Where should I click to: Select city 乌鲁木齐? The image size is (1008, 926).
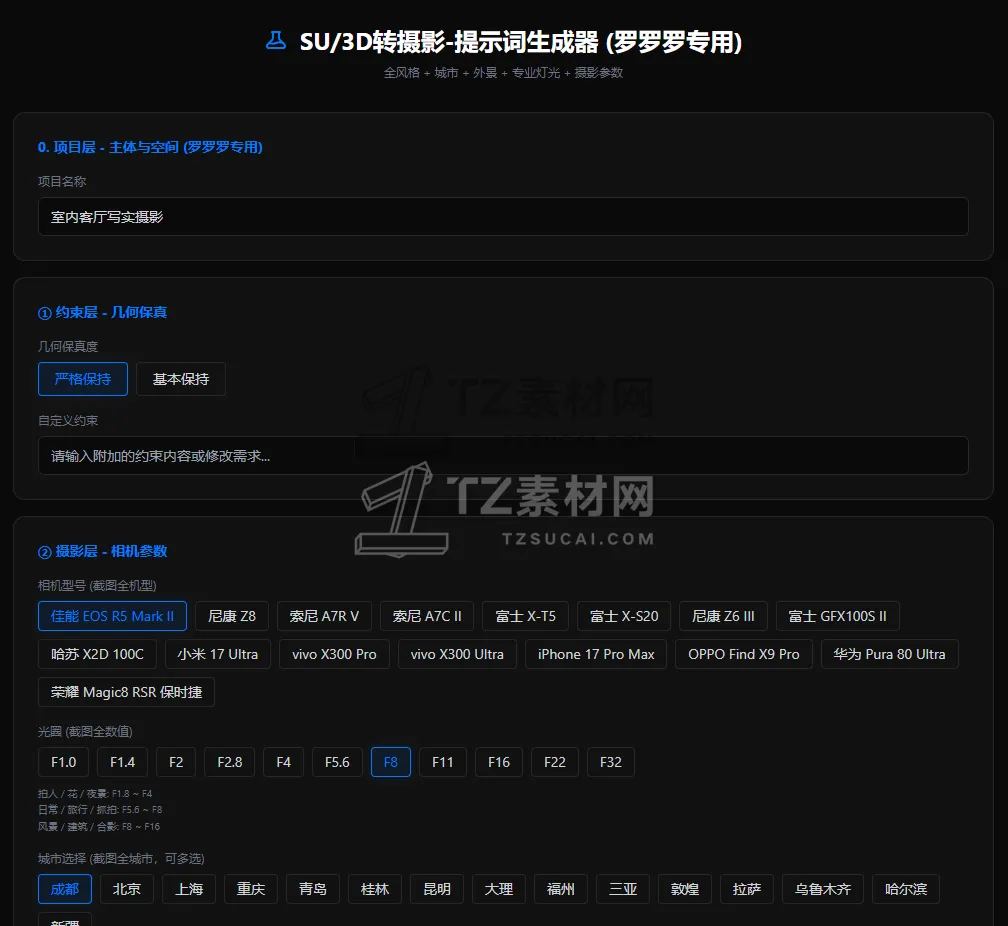[823, 889]
